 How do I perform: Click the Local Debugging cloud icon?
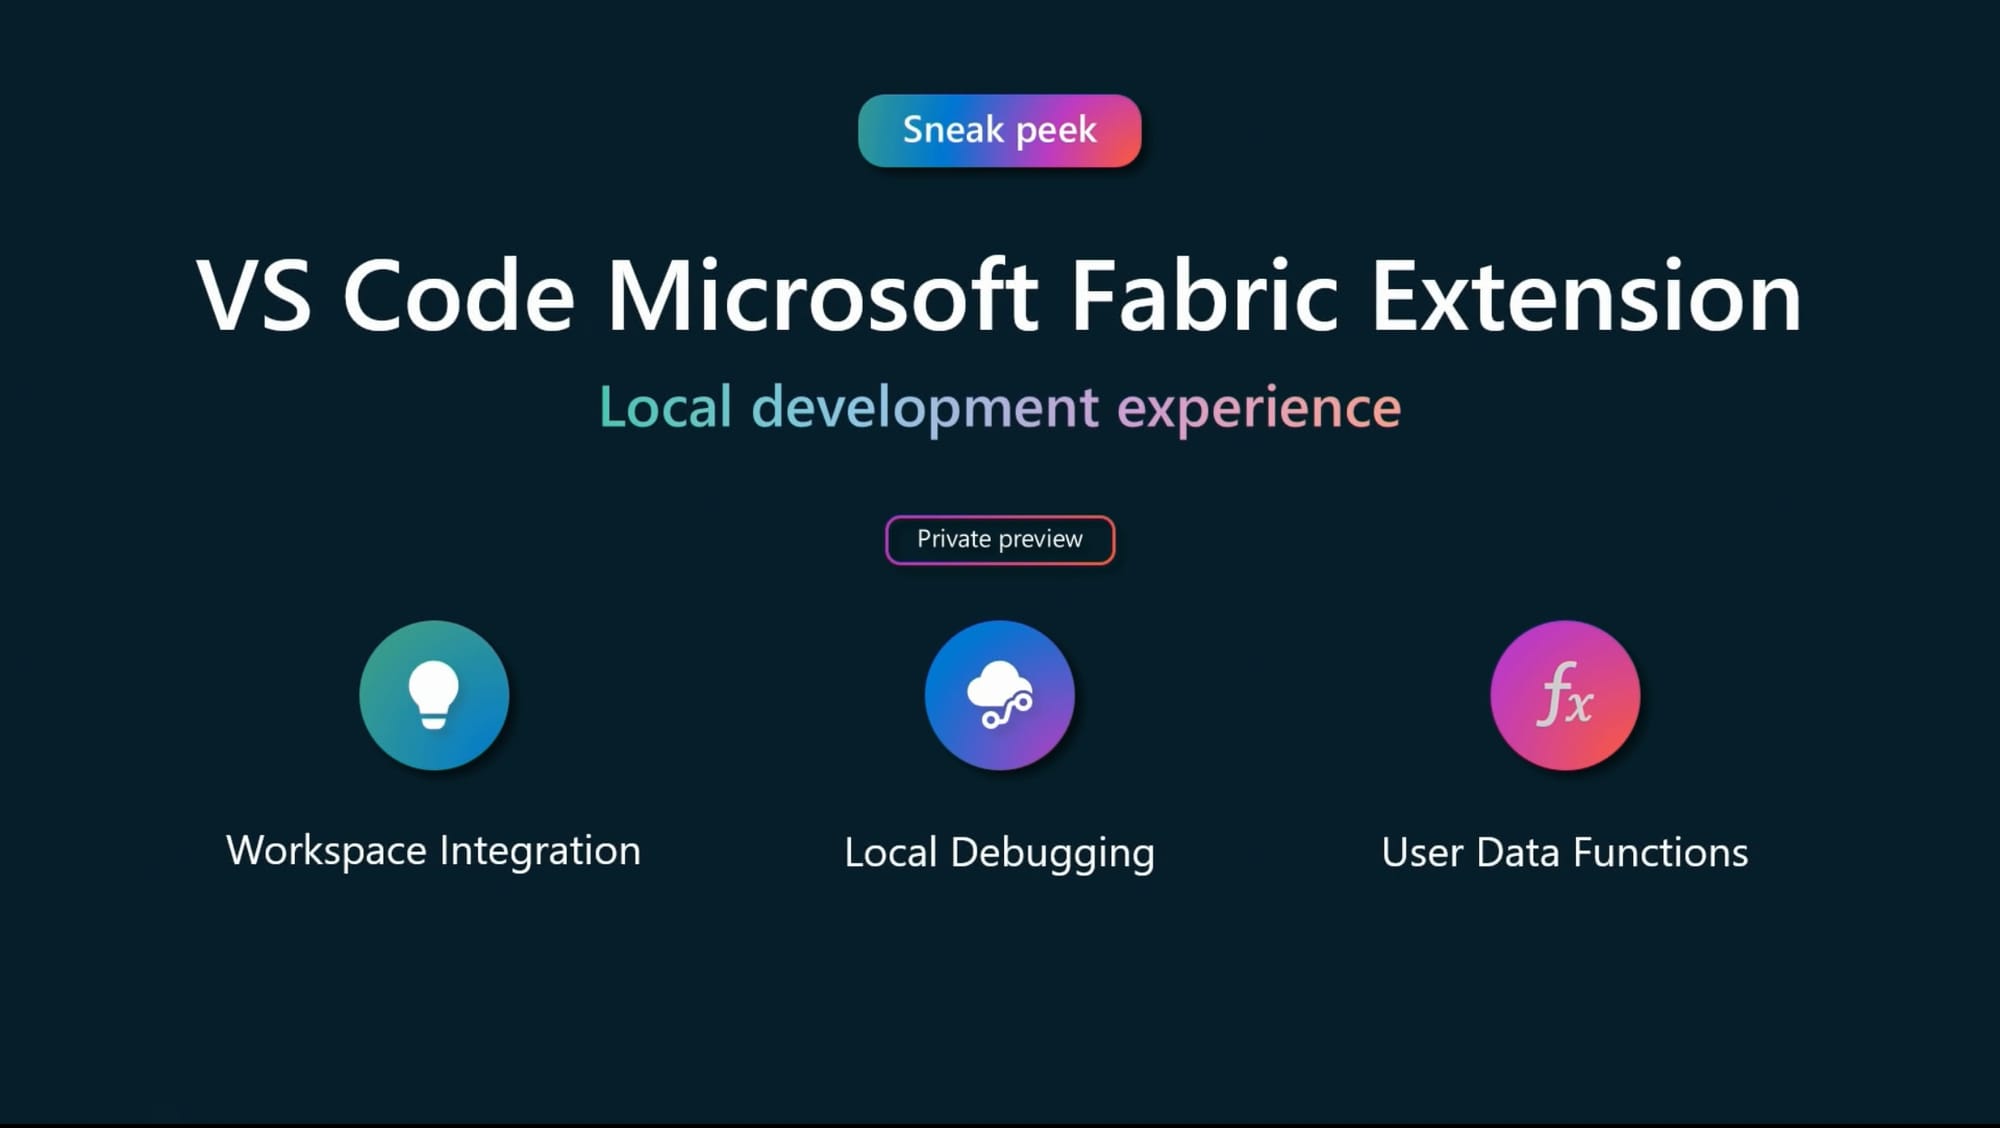pos(1000,695)
